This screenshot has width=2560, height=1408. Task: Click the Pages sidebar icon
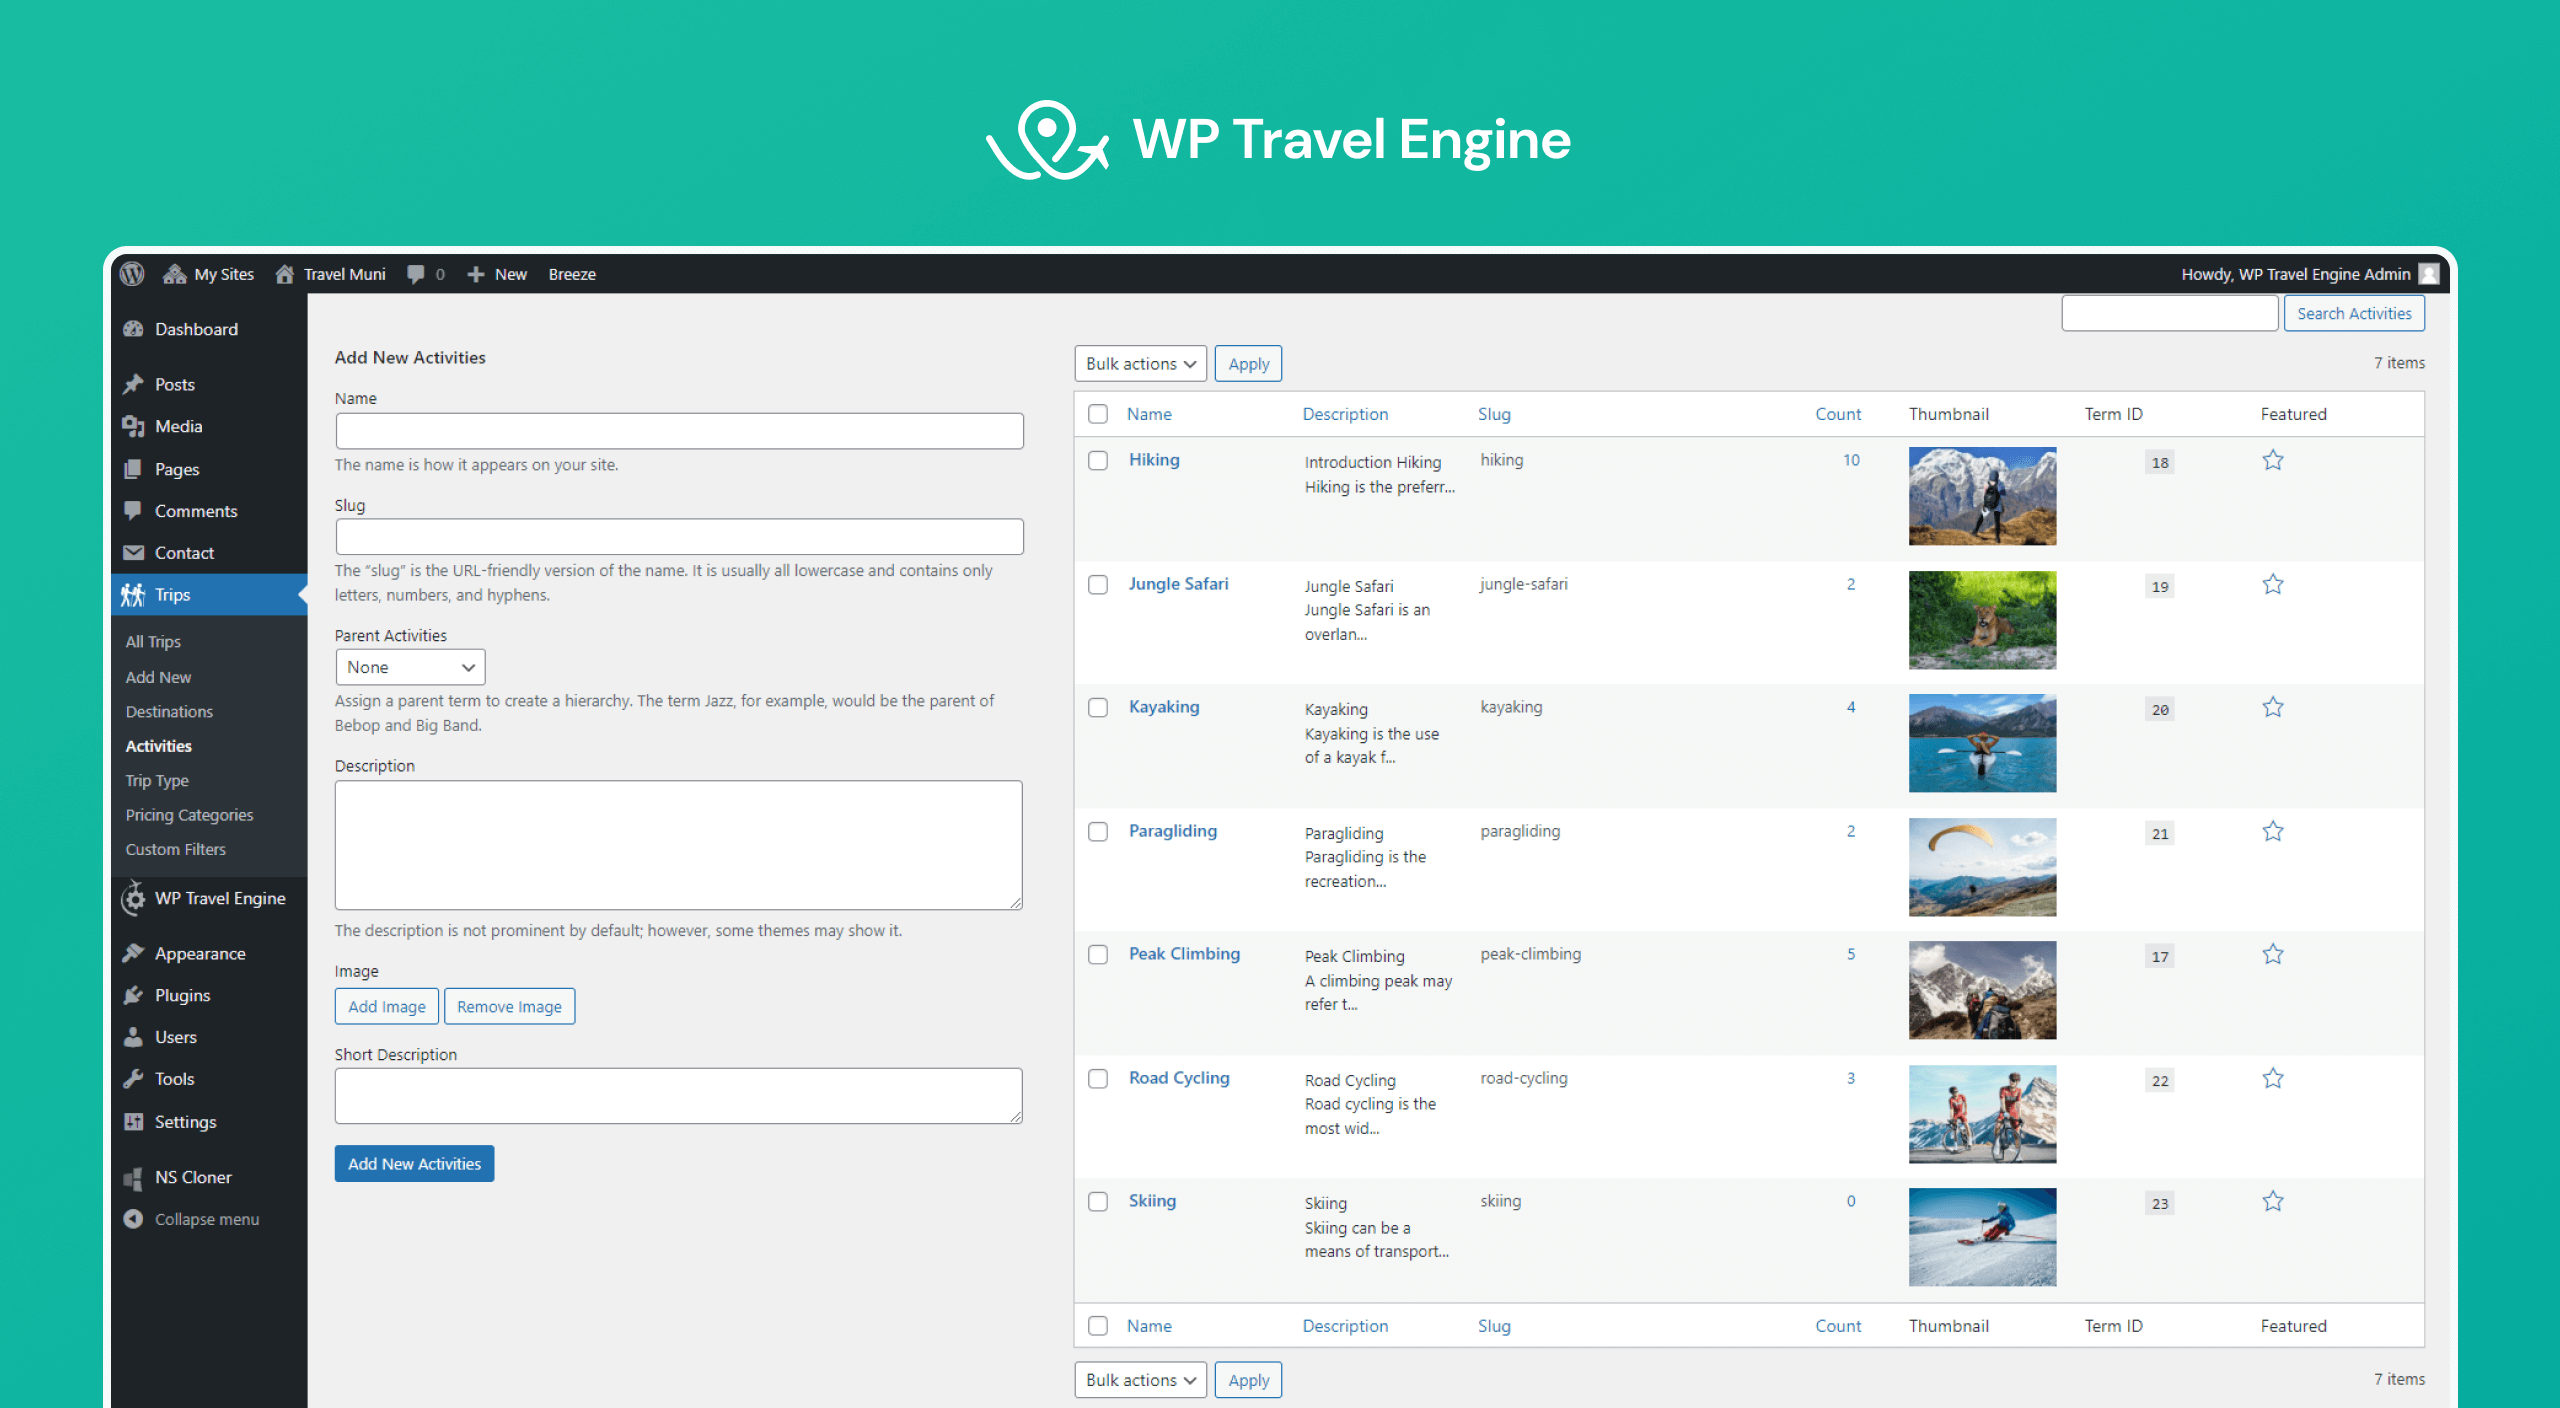click(x=133, y=469)
